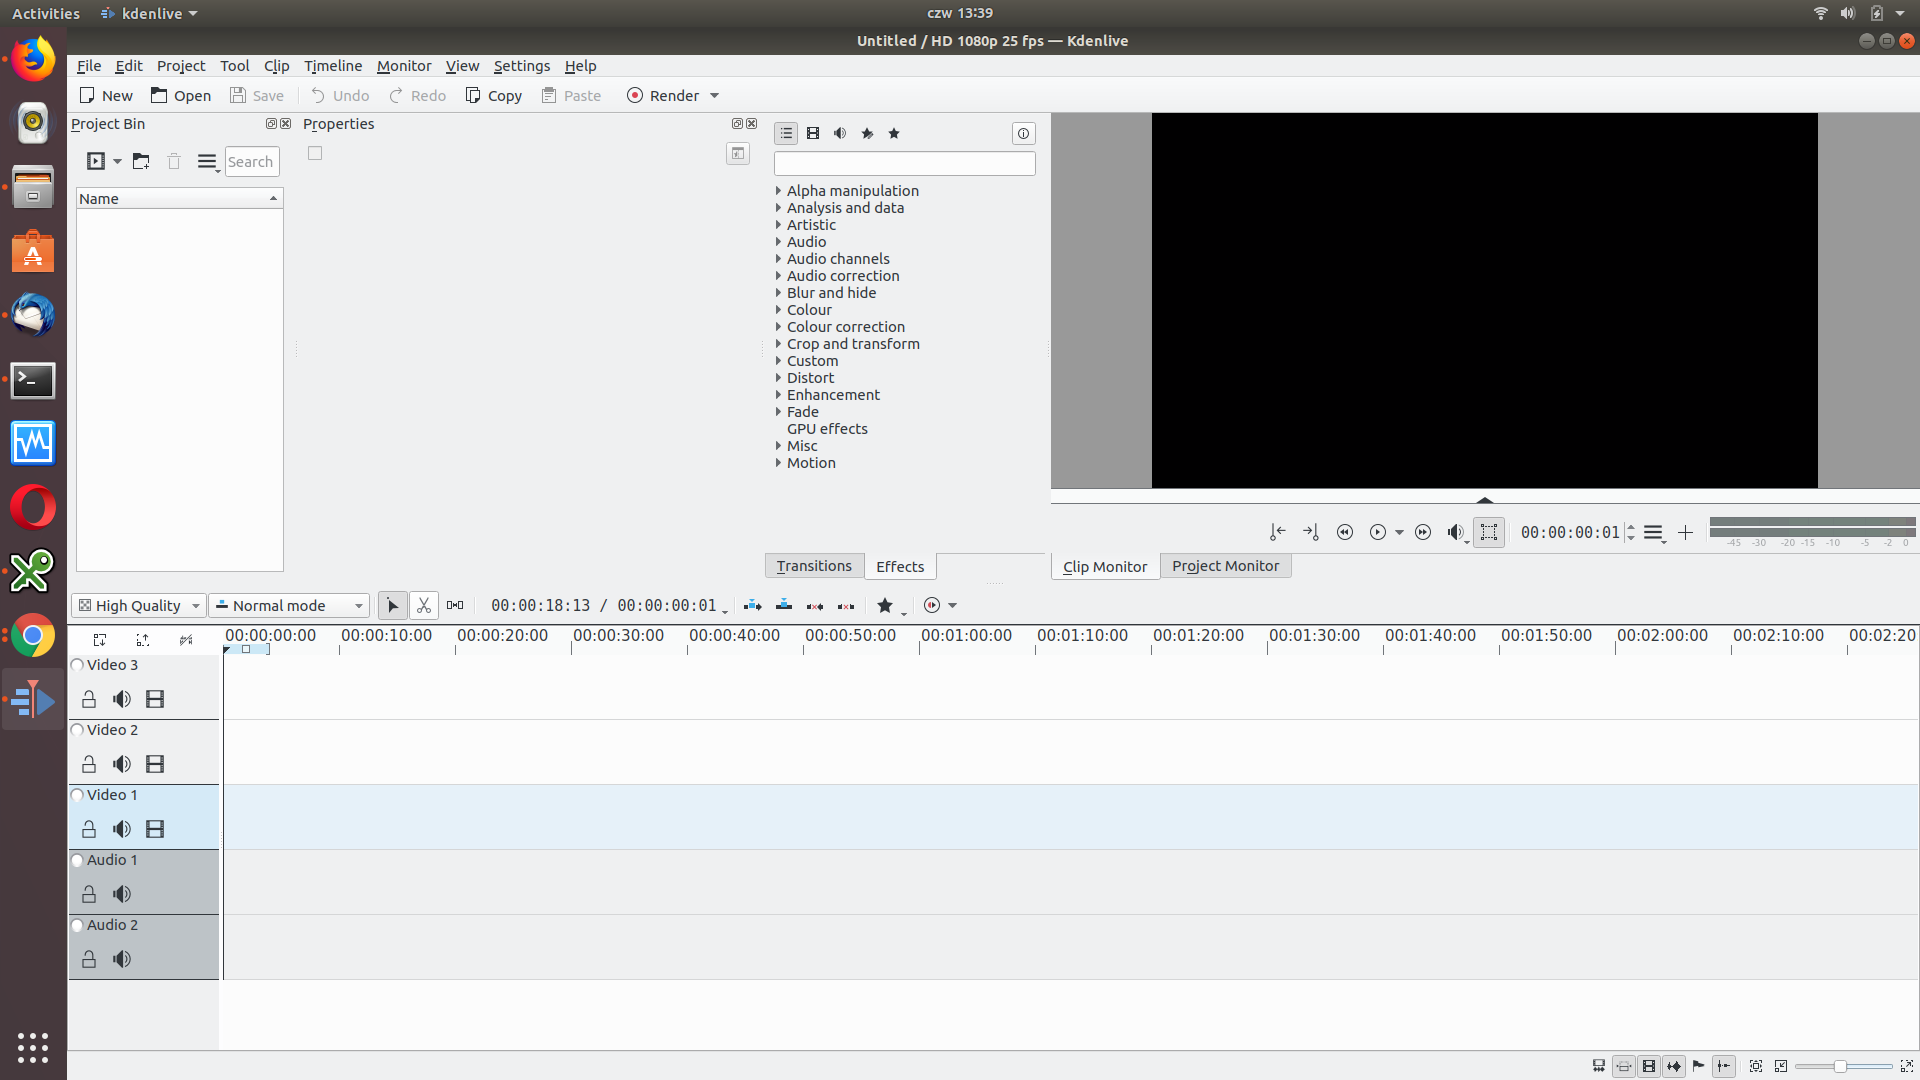Click the New project button
Viewport: 1920px width, 1080px height.
coord(106,96)
